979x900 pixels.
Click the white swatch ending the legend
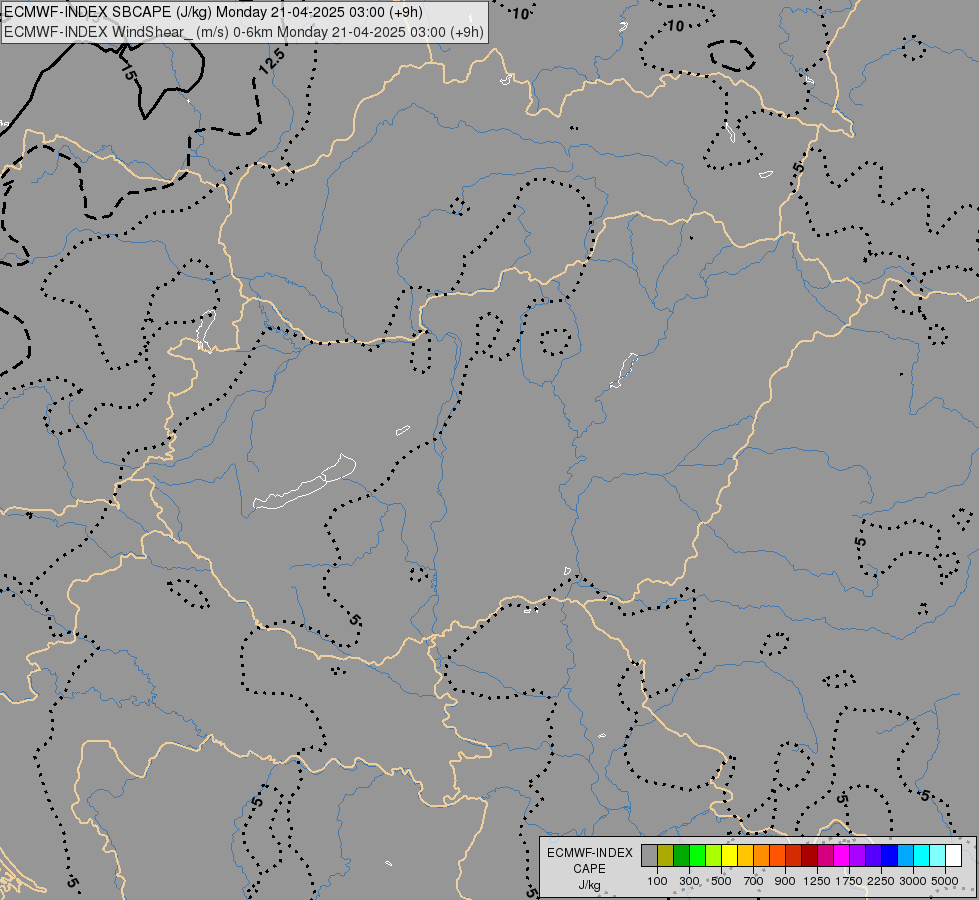coord(954,855)
